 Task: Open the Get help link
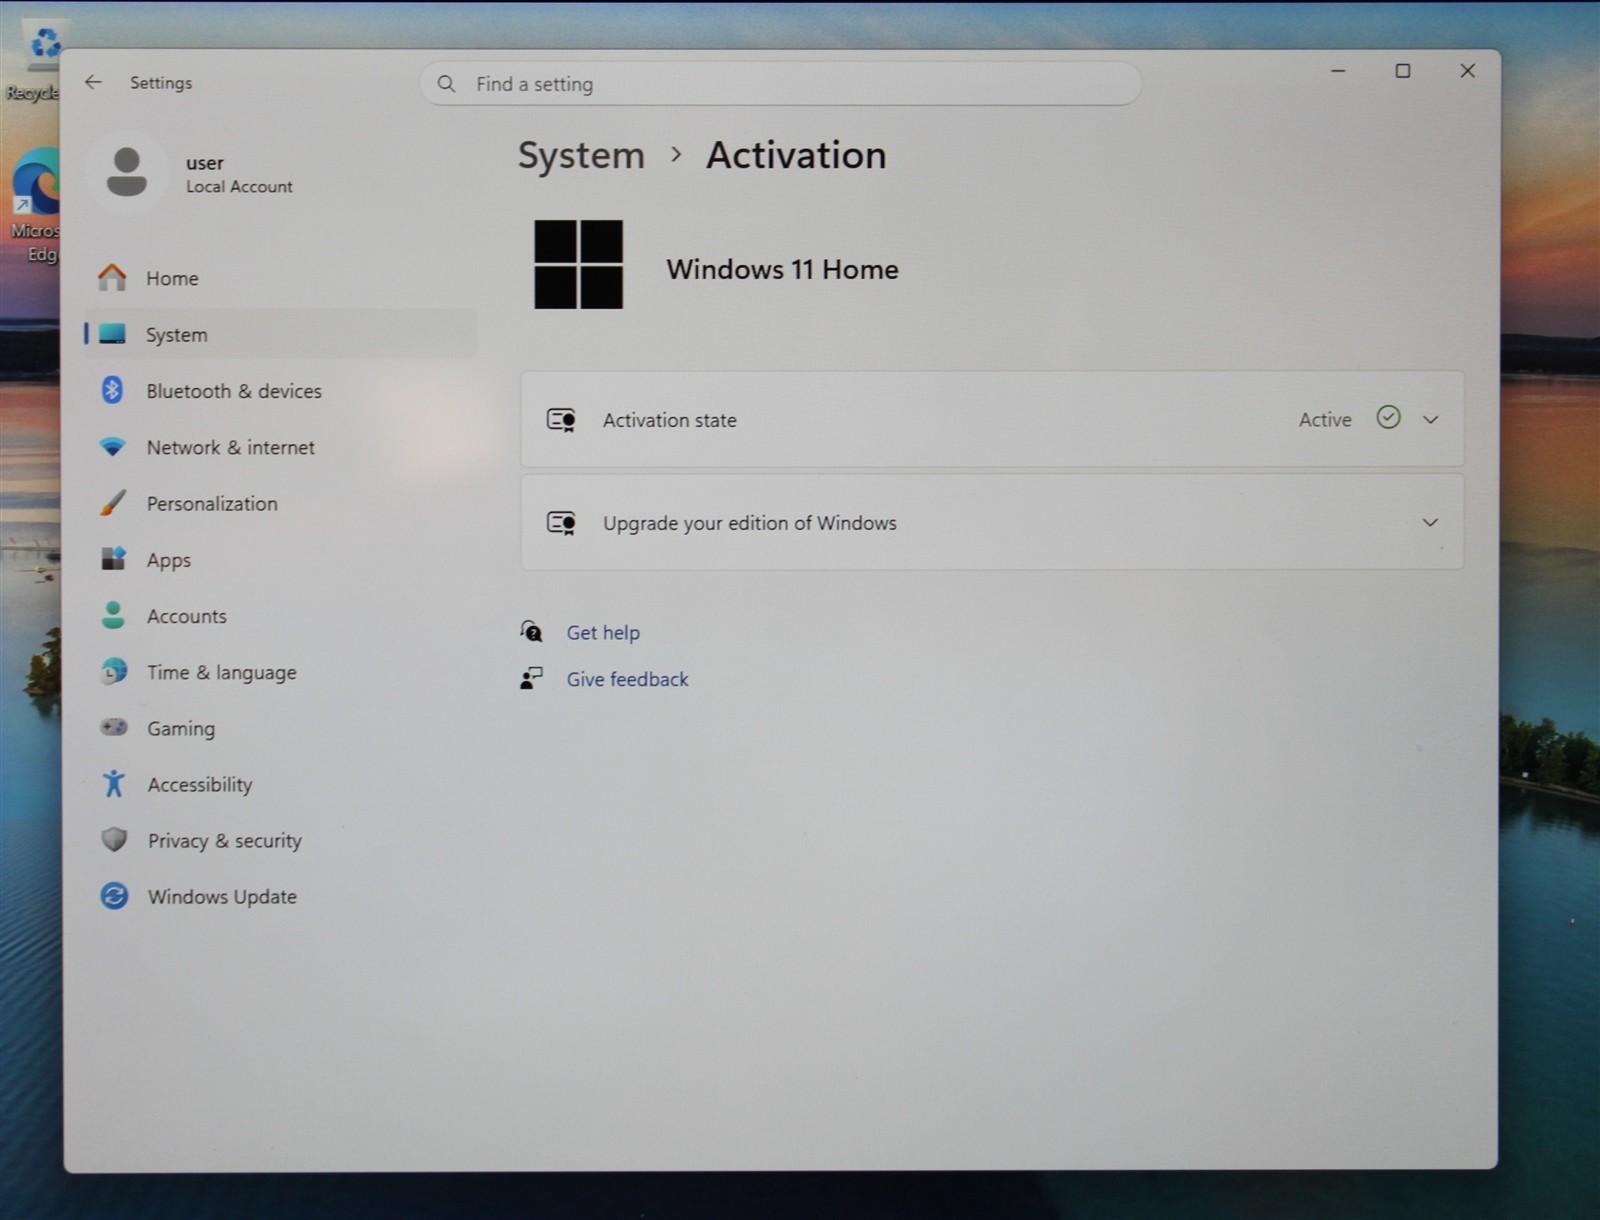[x=603, y=632]
